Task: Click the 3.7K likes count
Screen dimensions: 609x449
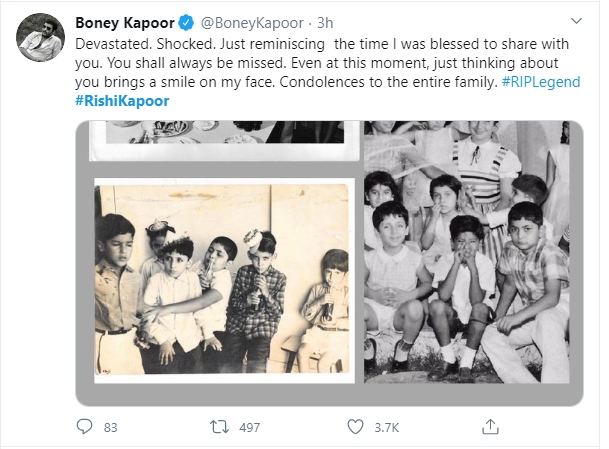Action: tap(384, 427)
